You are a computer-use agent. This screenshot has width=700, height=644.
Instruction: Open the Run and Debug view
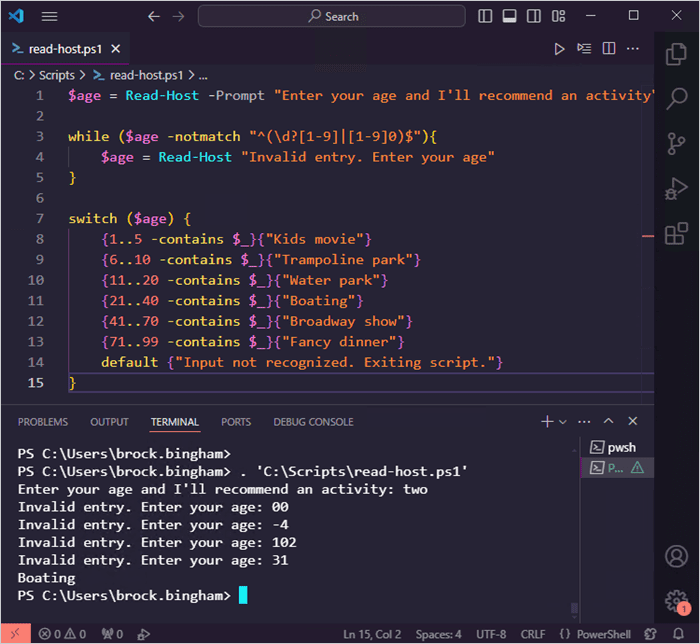676,189
